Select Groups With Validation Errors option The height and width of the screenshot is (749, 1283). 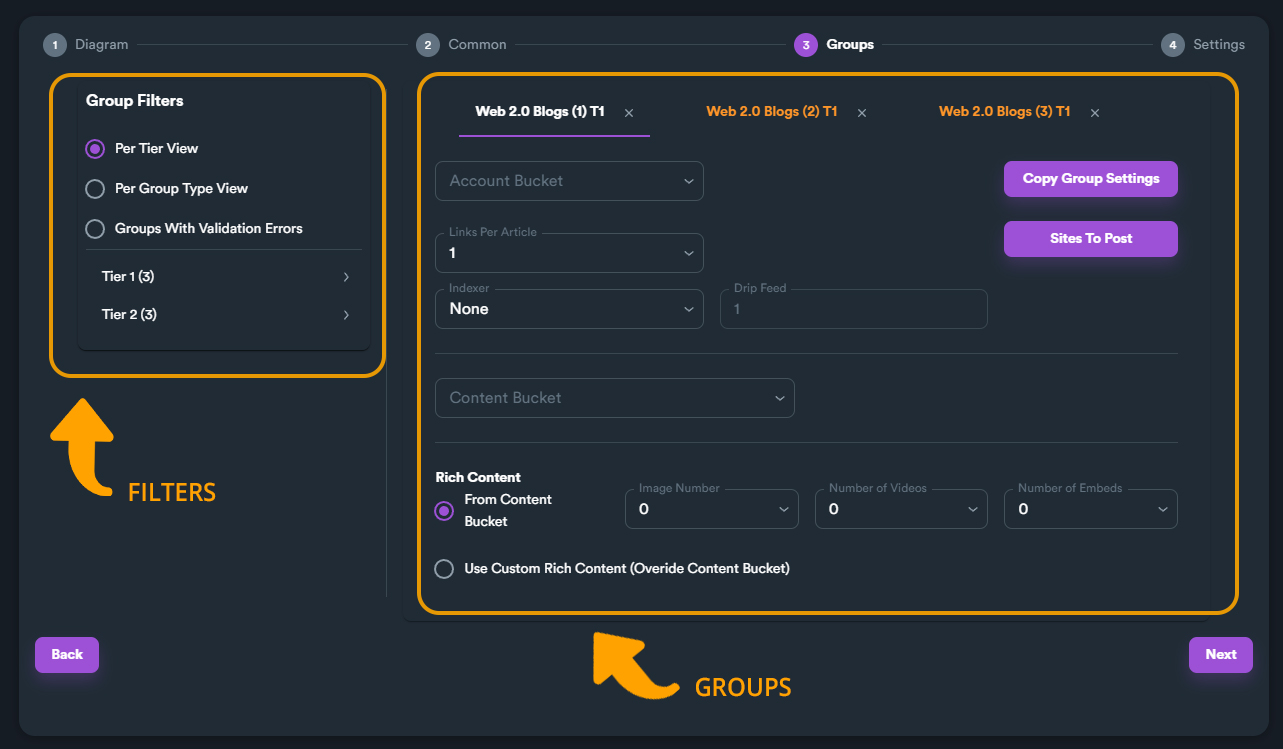click(95, 229)
